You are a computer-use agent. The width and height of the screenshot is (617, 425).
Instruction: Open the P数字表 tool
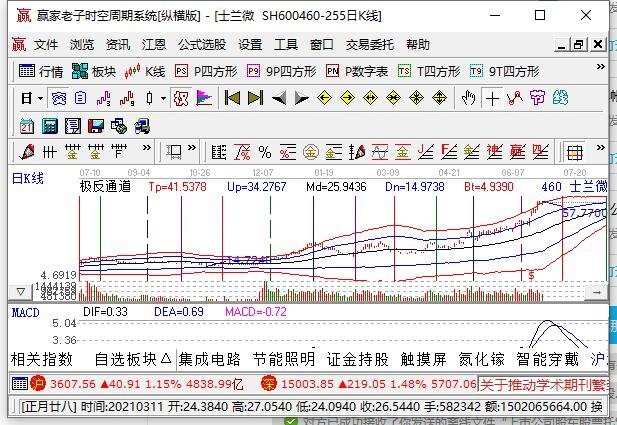(357, 72)
